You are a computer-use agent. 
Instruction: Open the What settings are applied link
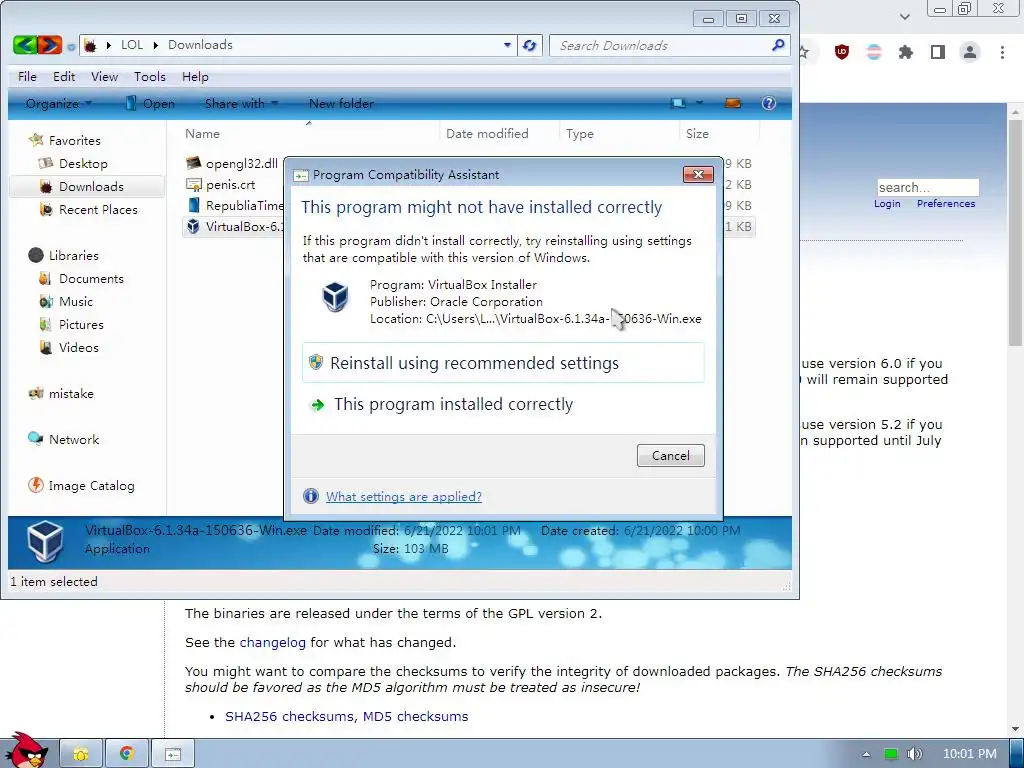point(404,496)
